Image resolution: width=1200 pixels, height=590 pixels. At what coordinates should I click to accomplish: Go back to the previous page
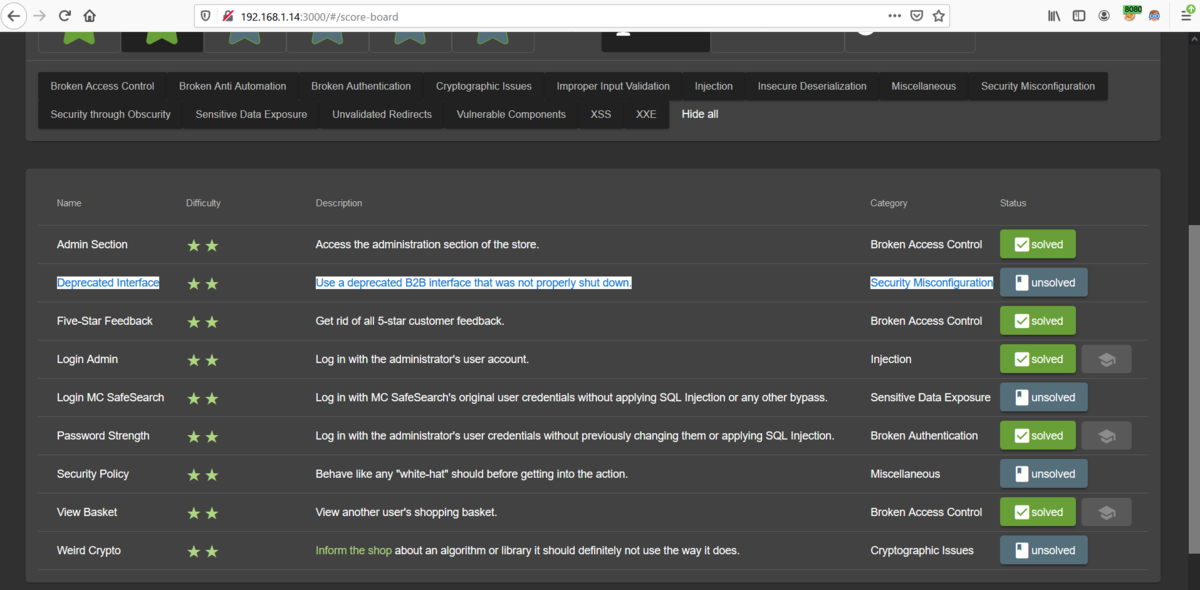tap(14, 16)
